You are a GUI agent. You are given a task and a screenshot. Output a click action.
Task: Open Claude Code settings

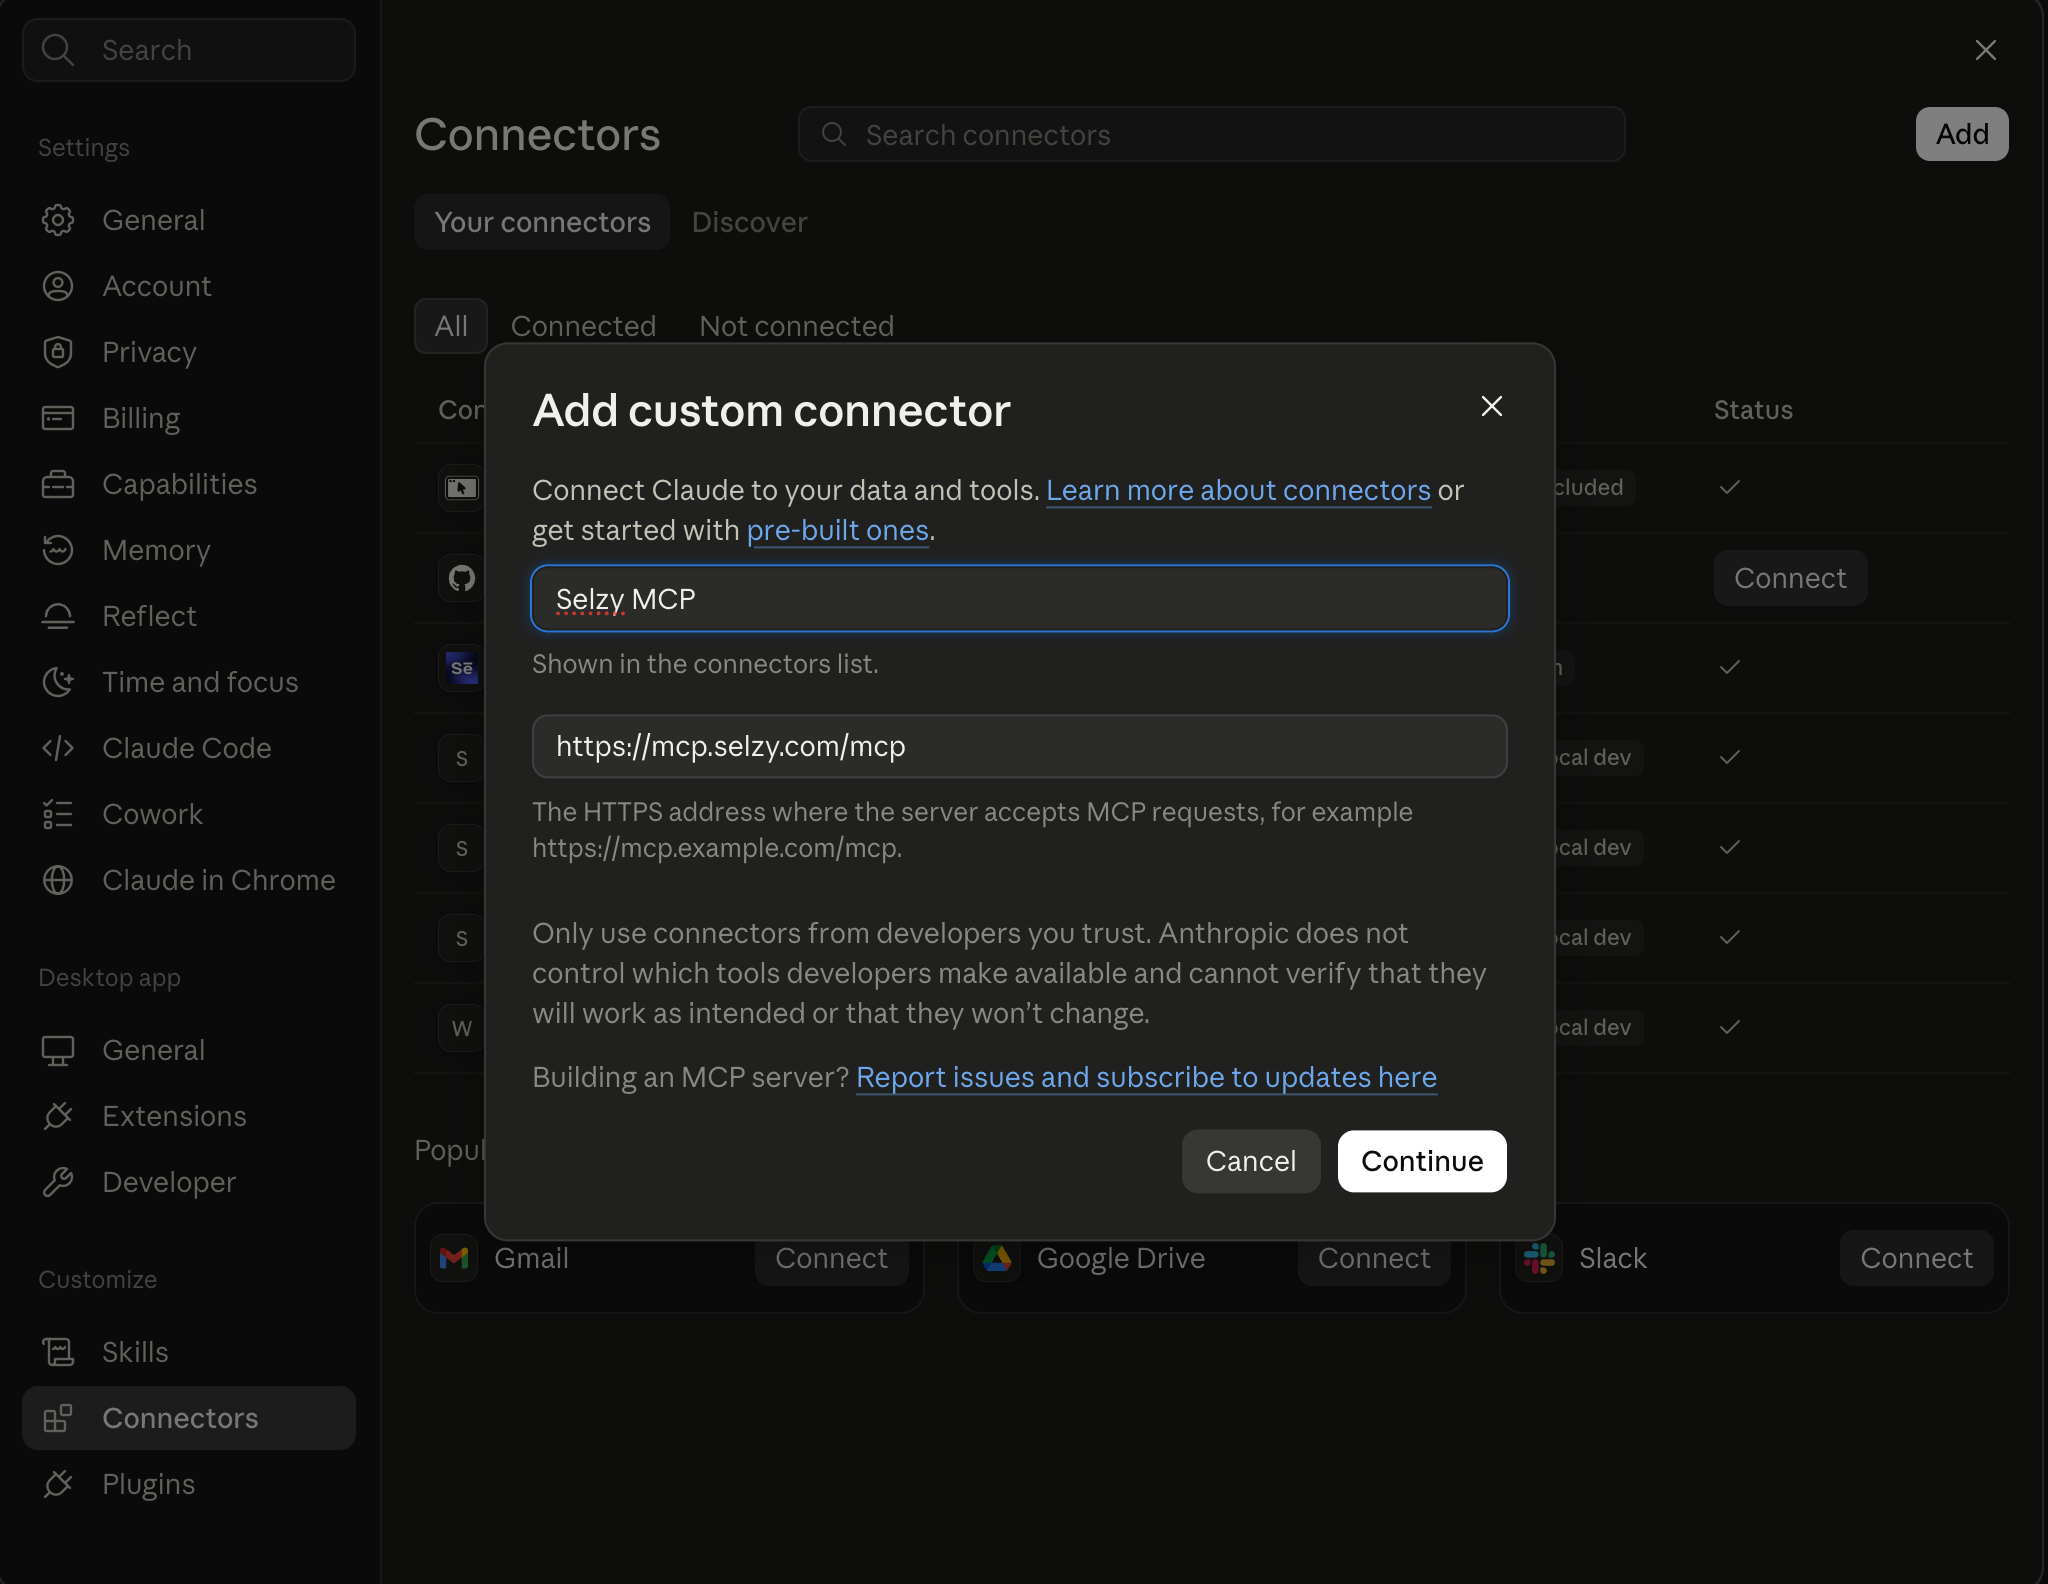tap(188, 748)
